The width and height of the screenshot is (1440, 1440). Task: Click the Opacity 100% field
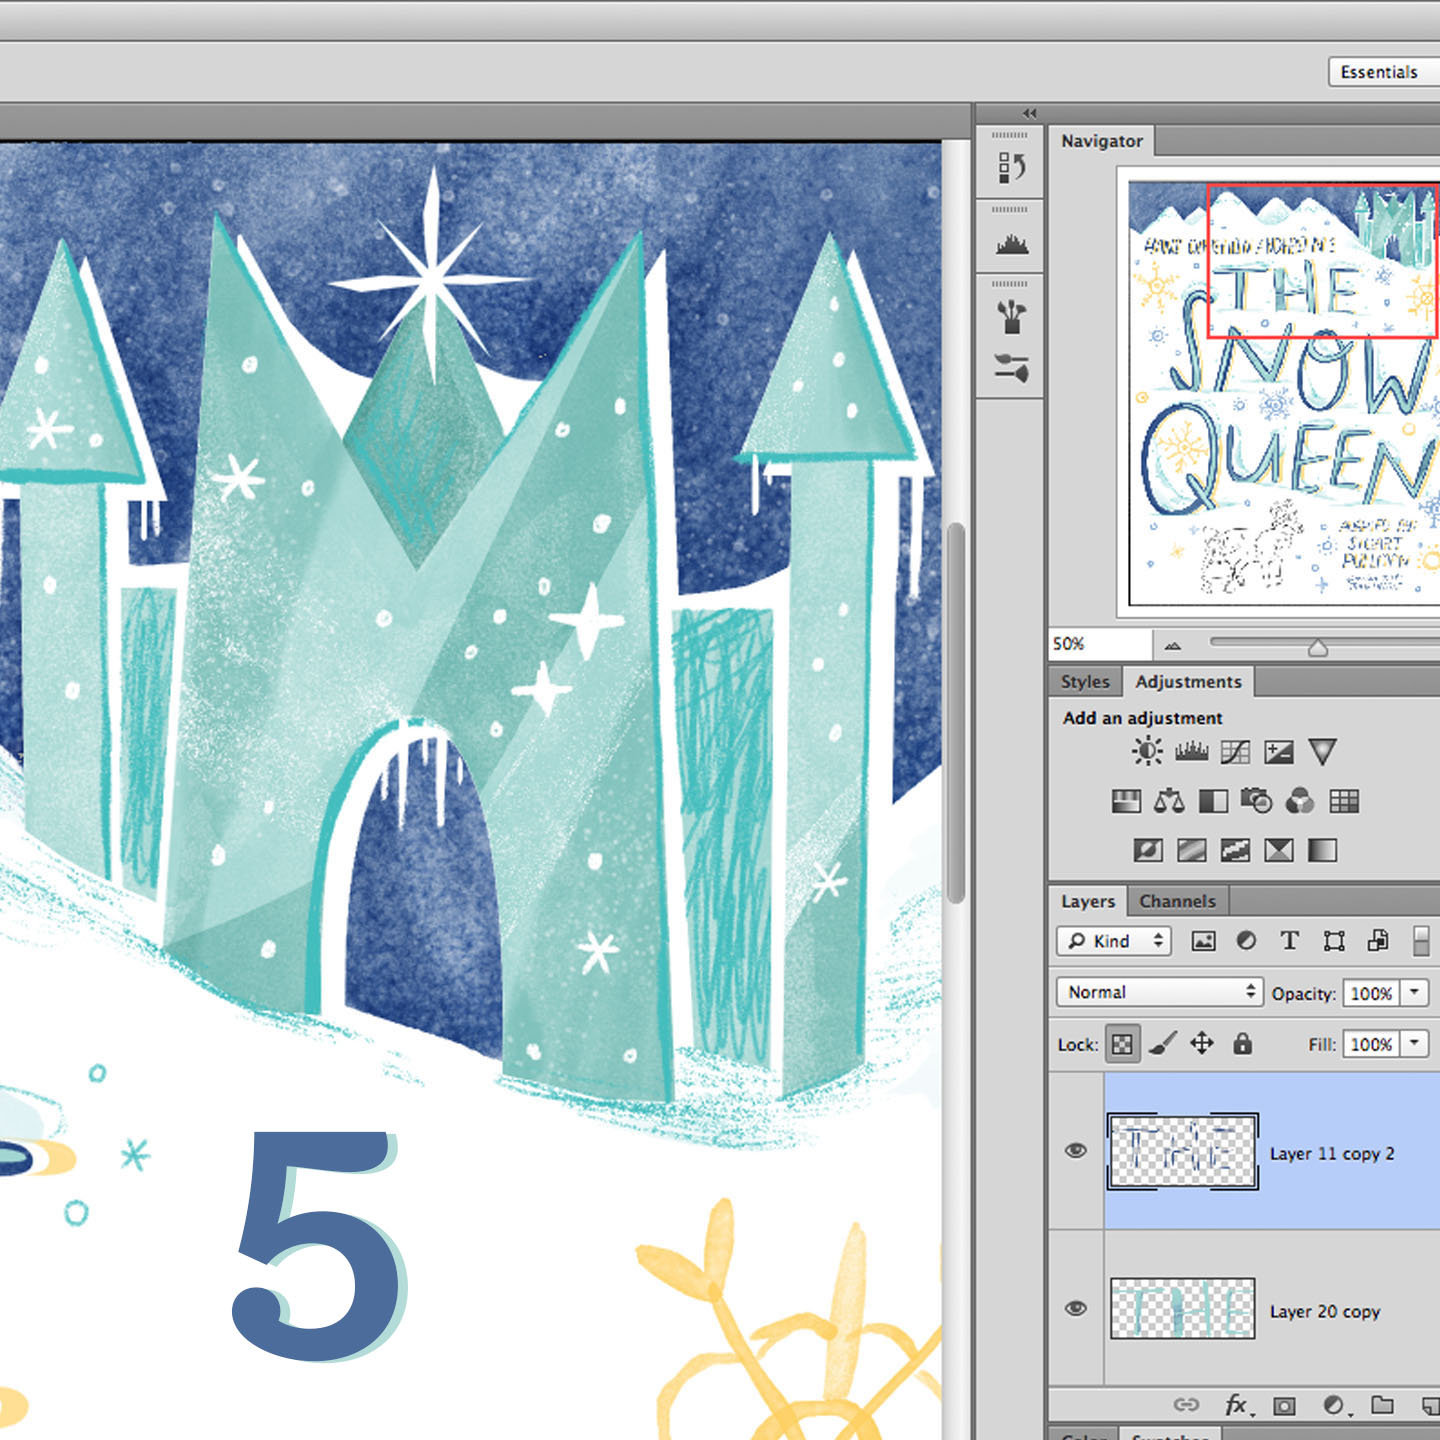click(1371, 993)
